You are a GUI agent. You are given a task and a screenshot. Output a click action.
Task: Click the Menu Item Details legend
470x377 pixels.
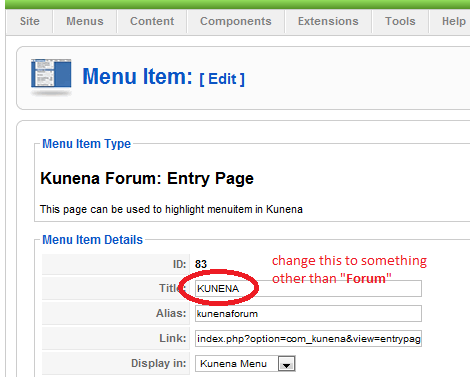click(x=93, y=240)
